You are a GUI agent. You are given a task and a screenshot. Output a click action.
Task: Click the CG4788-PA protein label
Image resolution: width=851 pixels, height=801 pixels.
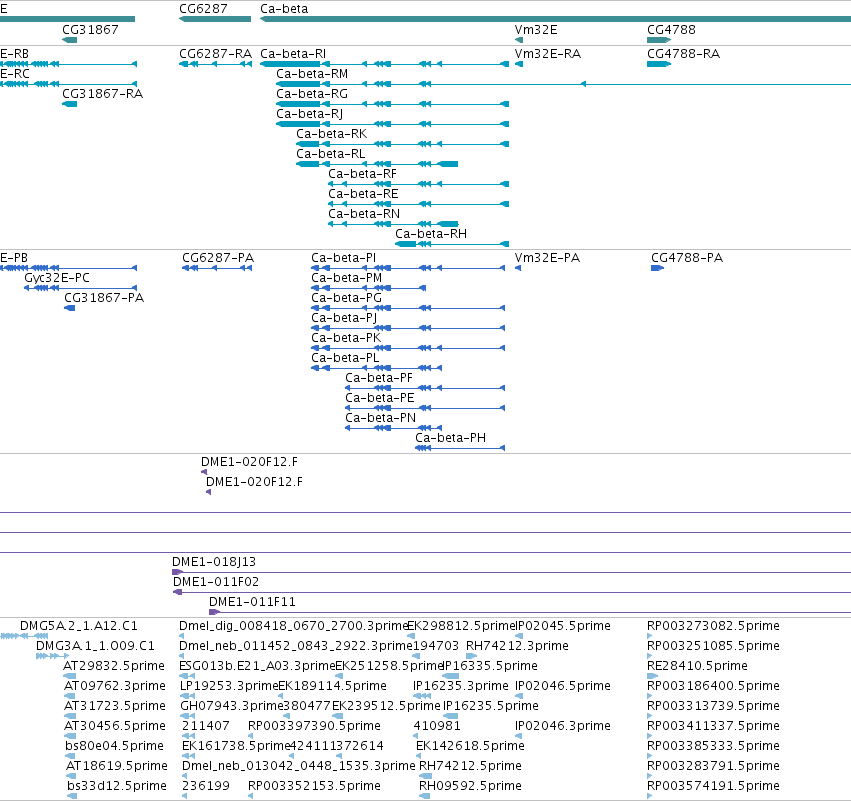(x=687, y=258)
